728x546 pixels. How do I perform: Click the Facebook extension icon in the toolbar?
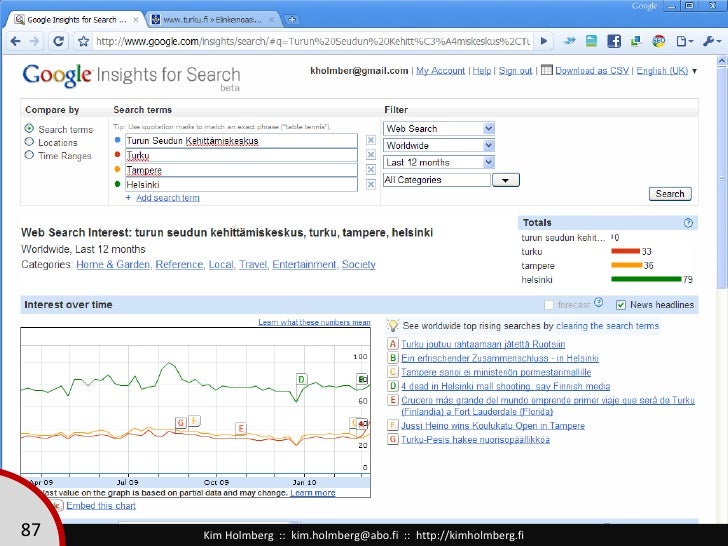(x=612, y=41)
